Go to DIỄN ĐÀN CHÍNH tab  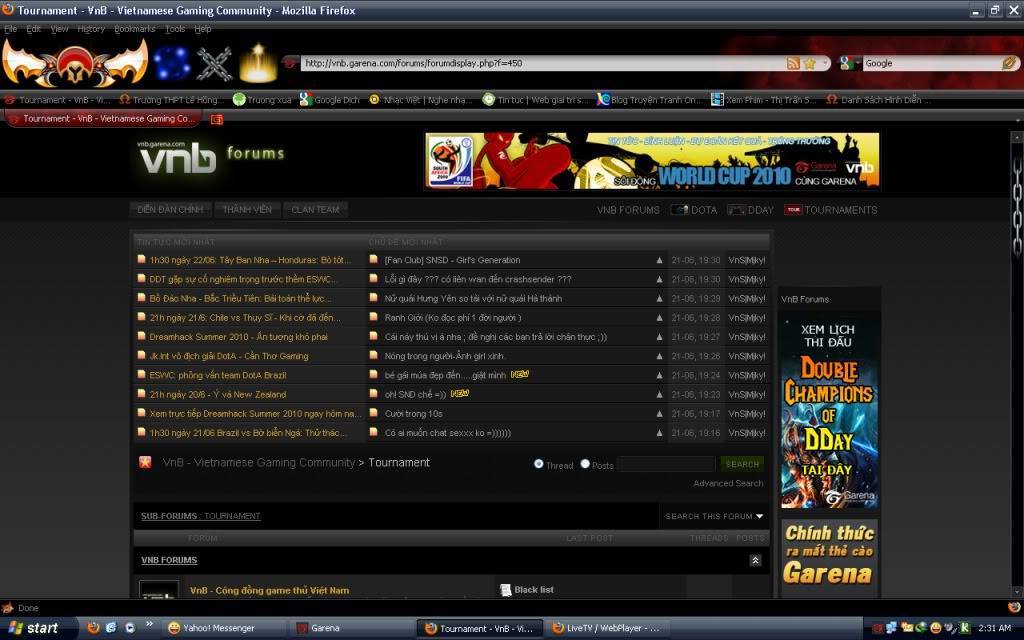(x=170, y=210)
